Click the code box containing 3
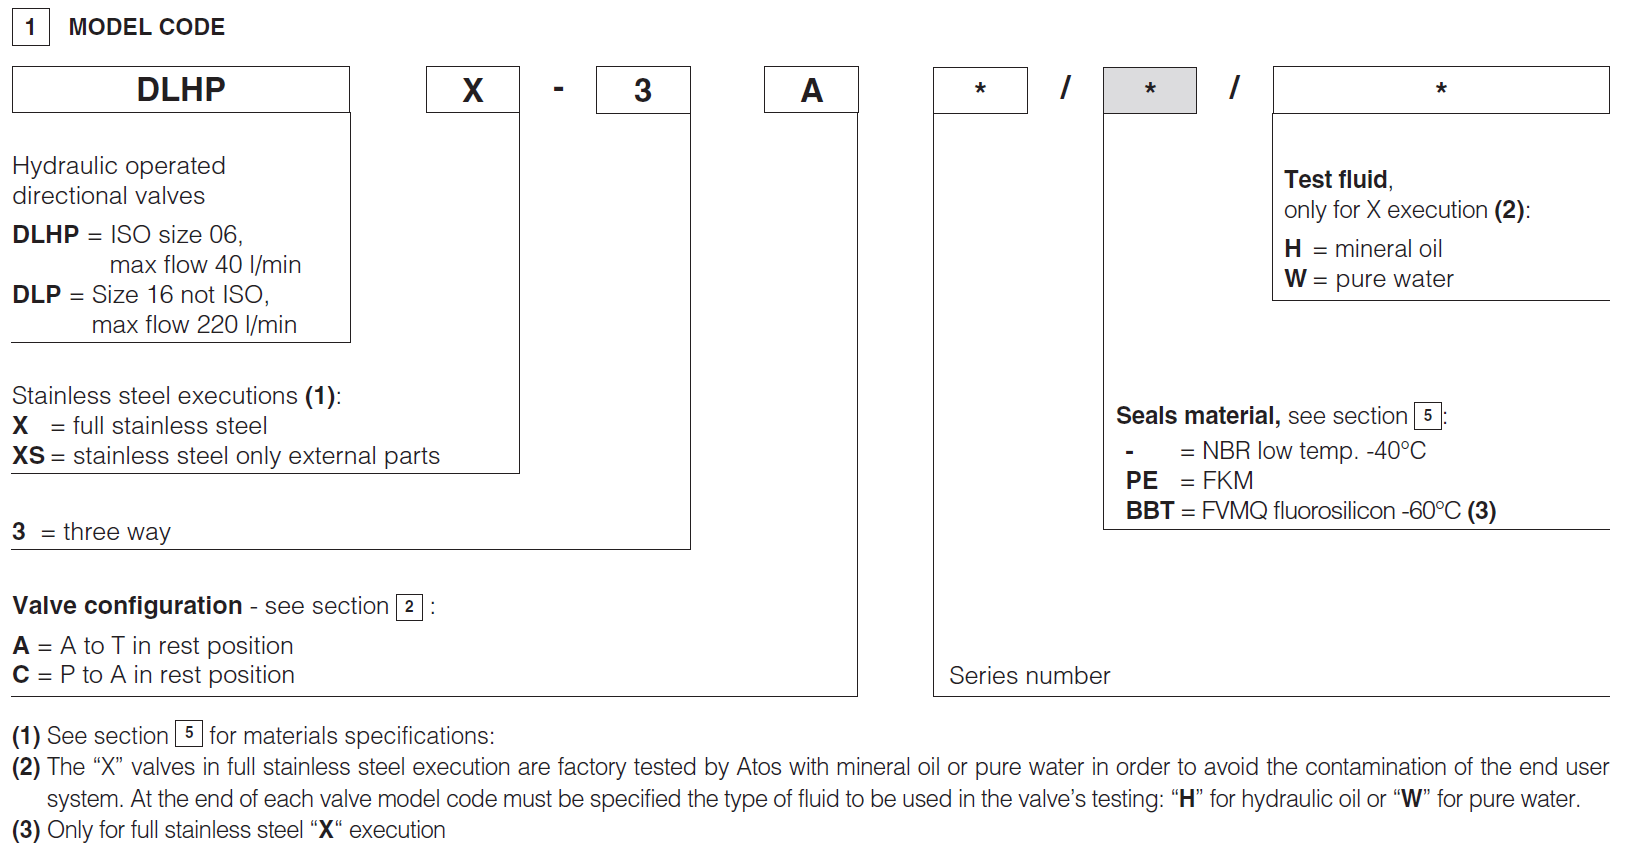This screenshot has height=845, width=1633. tap(642, 90)
